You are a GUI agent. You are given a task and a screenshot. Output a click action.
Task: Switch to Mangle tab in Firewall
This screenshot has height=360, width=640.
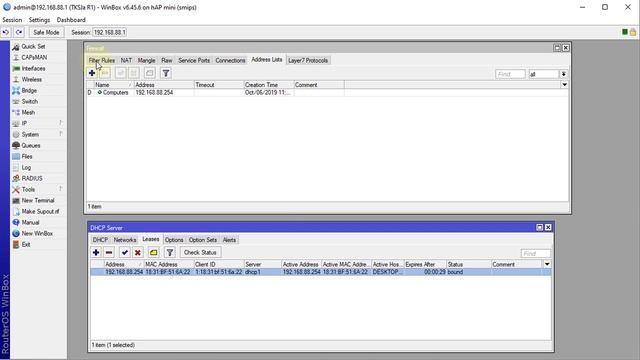pos(146,60)
